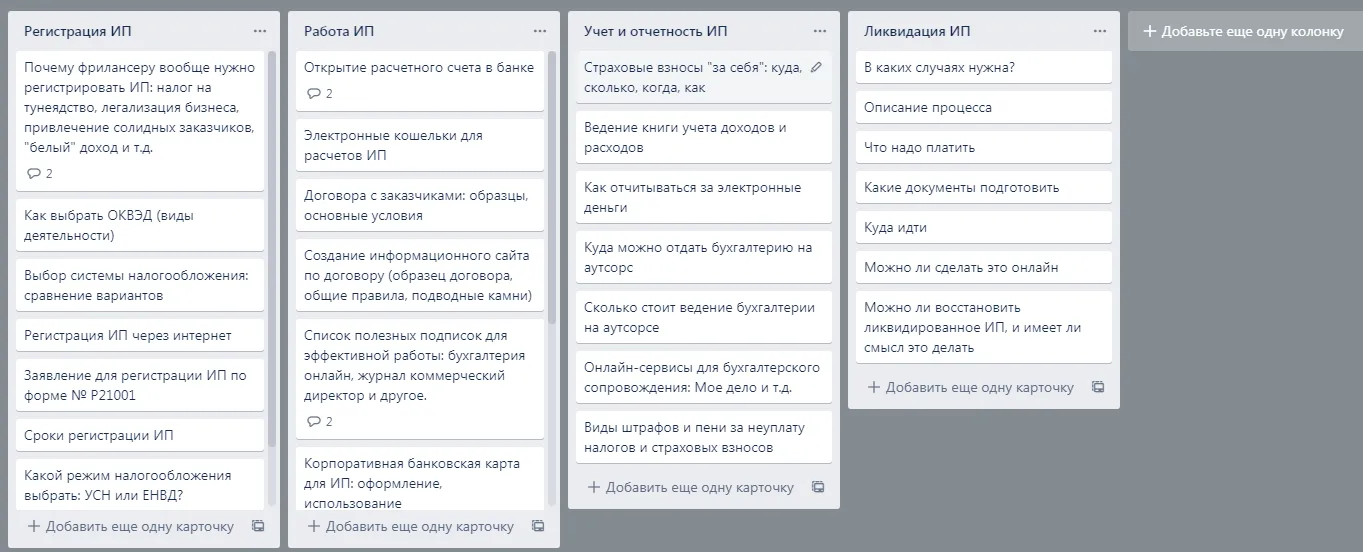1363x552 pixels.
Task: Open the Работа ИП list actions menu
Action: (x=540, y=31)
